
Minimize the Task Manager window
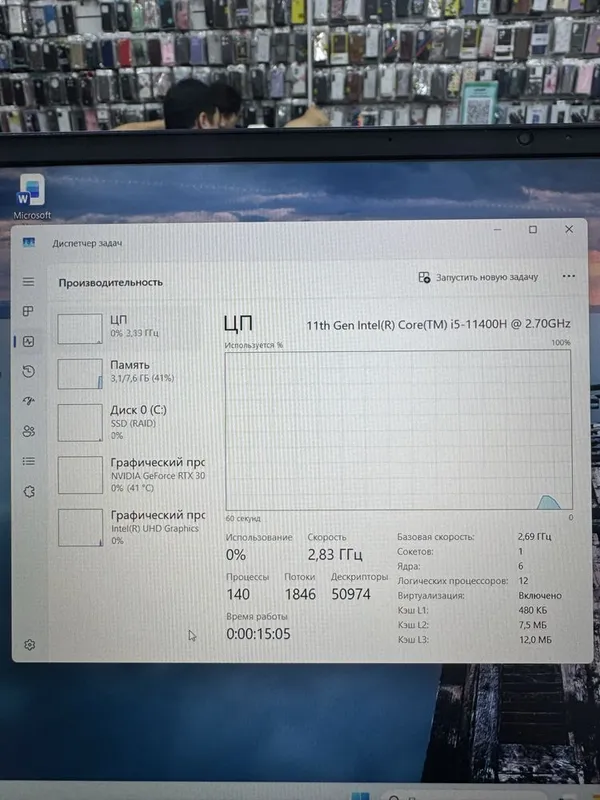click(x=497, y=230)
